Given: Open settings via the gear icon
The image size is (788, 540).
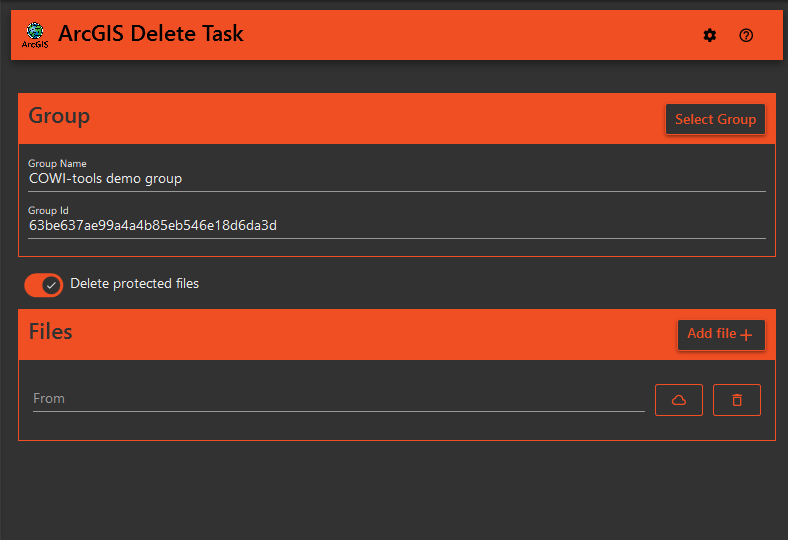Looking at the screenshot, I should (710, 35).
